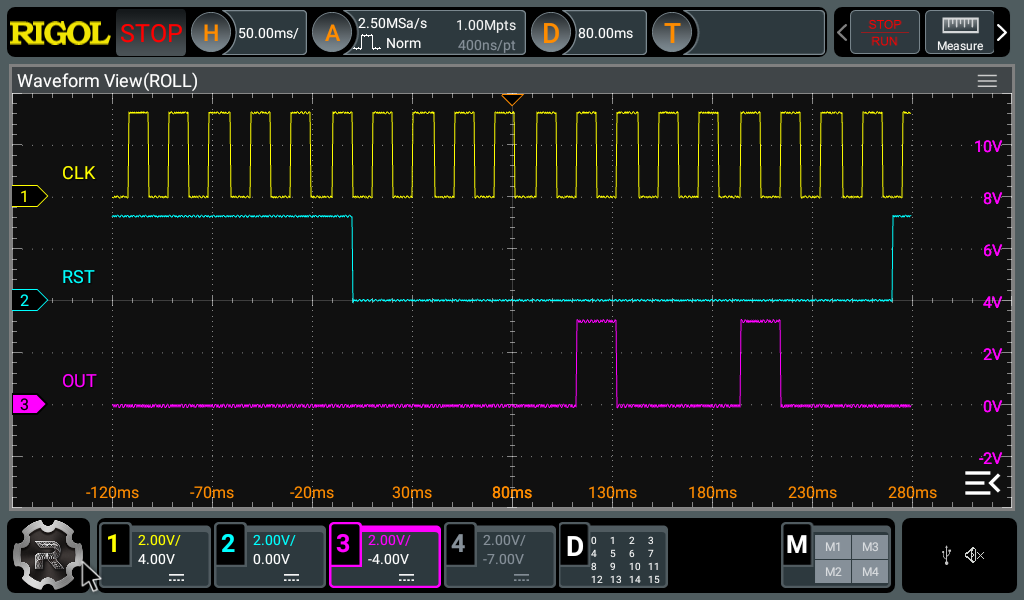1024x600 pixels.
Task: Toggle channel 4 on
Action: click(500, 556)
